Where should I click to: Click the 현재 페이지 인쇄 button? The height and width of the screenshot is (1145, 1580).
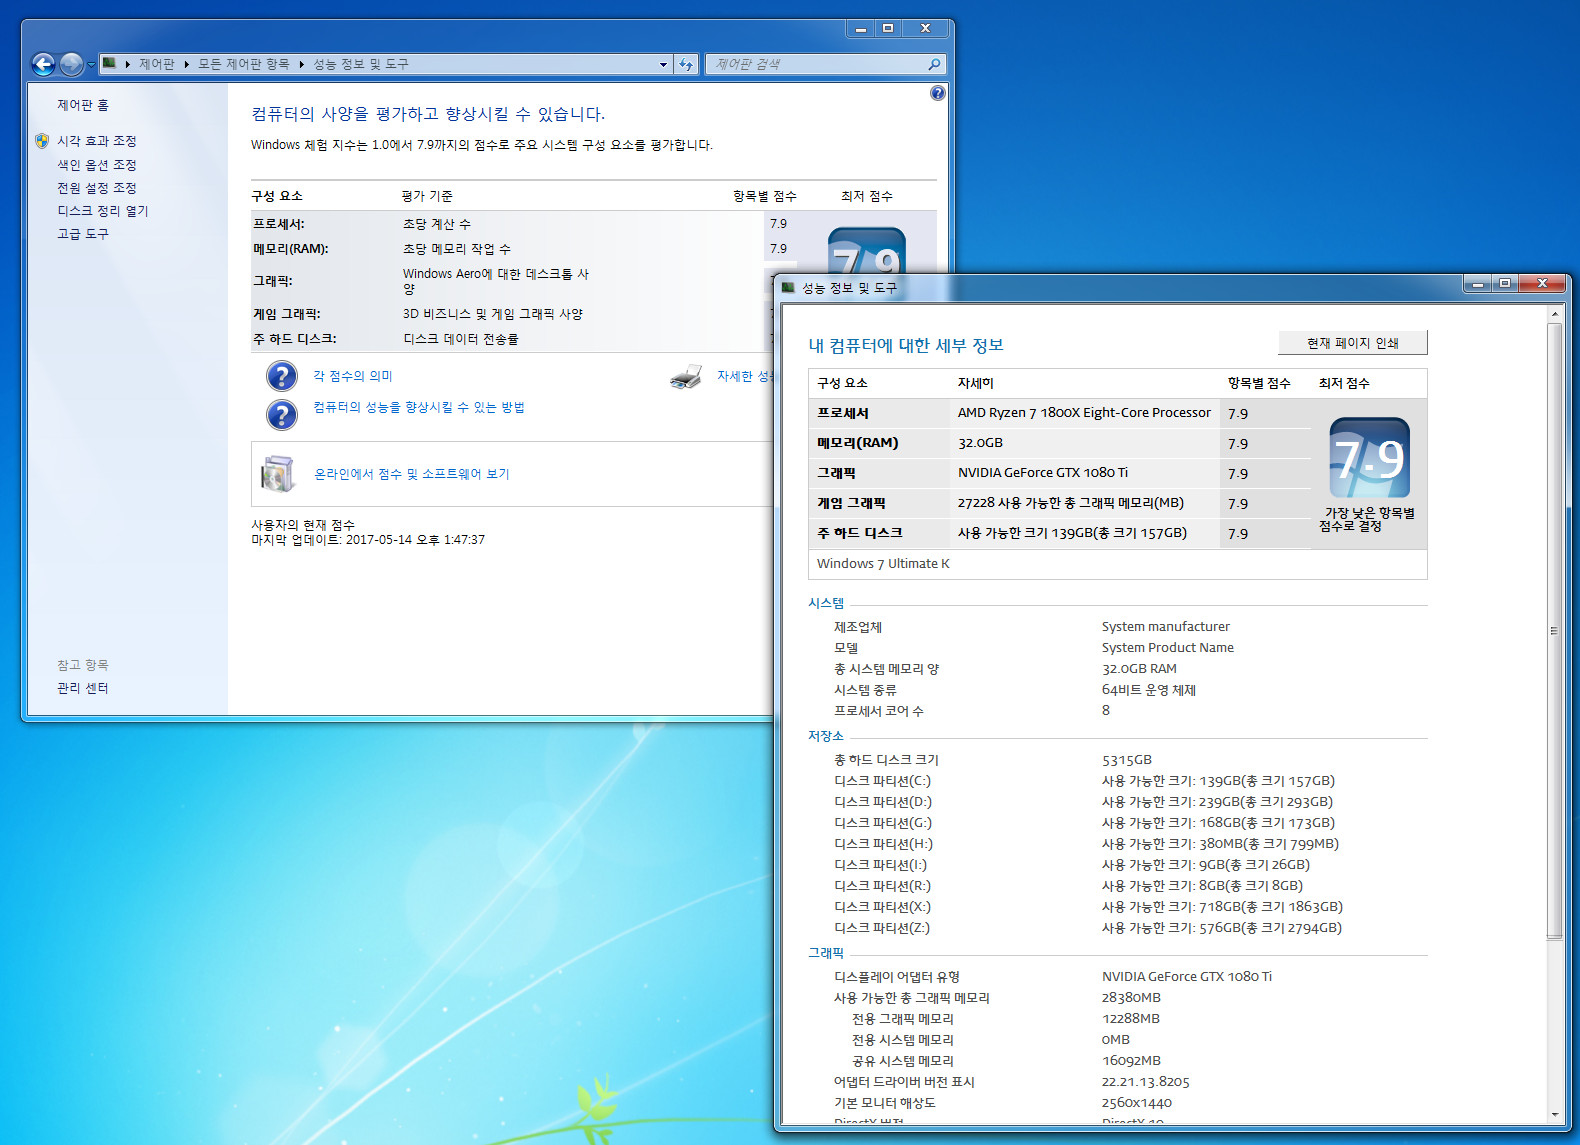pos(1352,343)
